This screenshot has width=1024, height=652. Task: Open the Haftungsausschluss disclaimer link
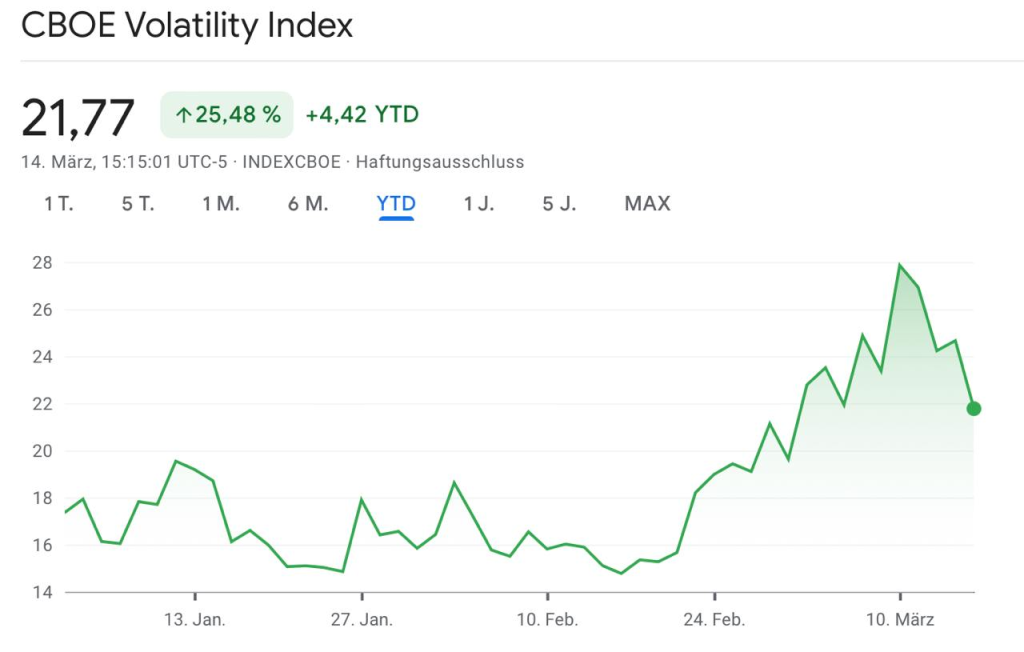(440, 162)
